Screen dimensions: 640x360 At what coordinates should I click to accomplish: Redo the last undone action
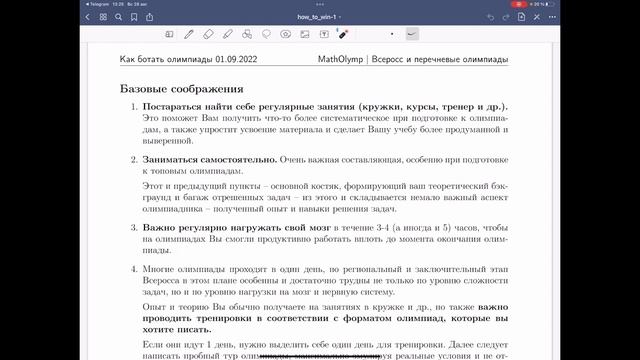pyautogui.click(x=506, y=17)
